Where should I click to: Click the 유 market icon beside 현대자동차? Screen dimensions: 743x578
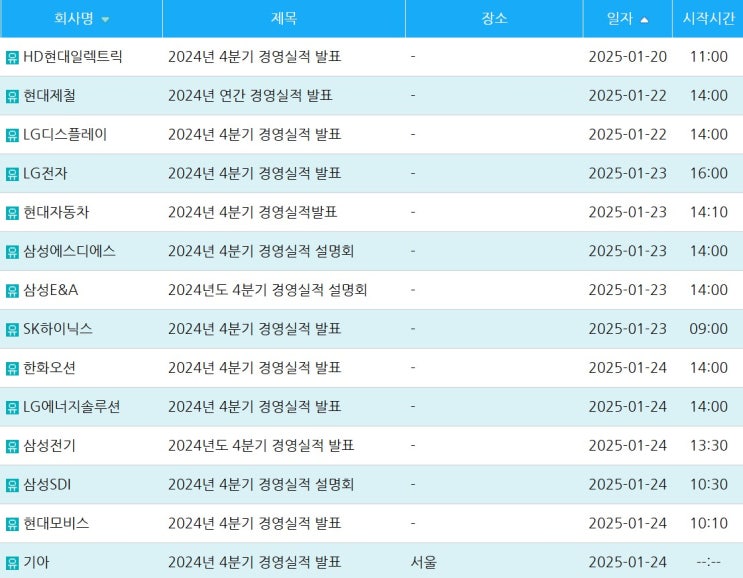(x=12, y=213)
